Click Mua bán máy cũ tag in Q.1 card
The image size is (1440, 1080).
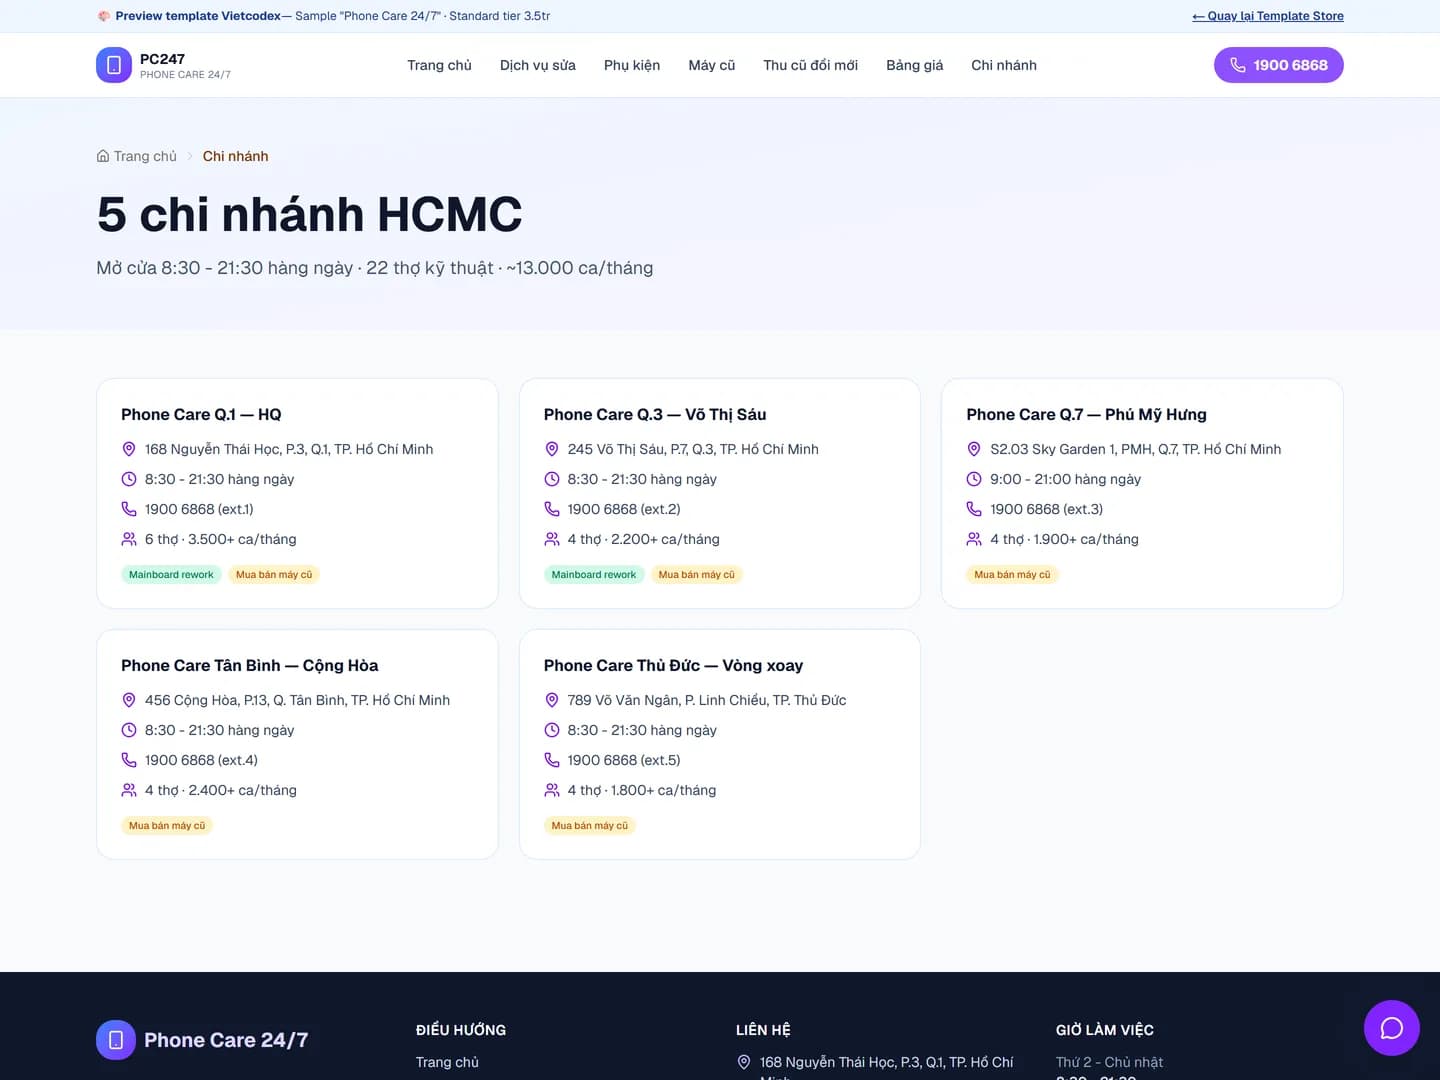(274, 574)
